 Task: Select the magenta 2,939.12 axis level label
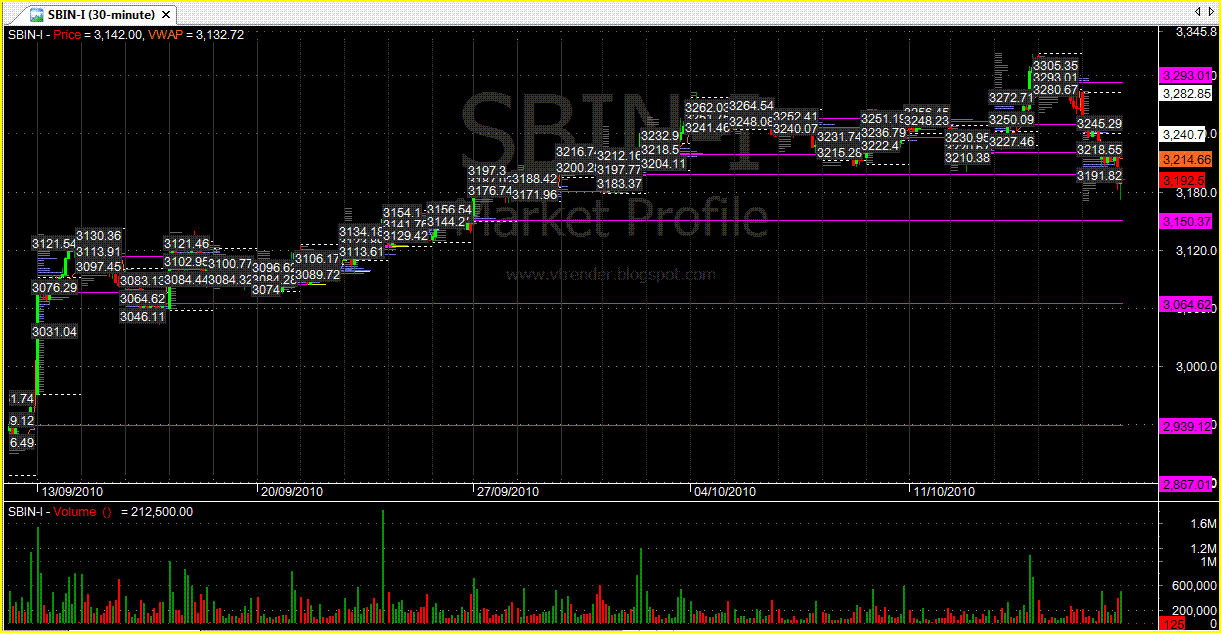(x=1186, y=426)
